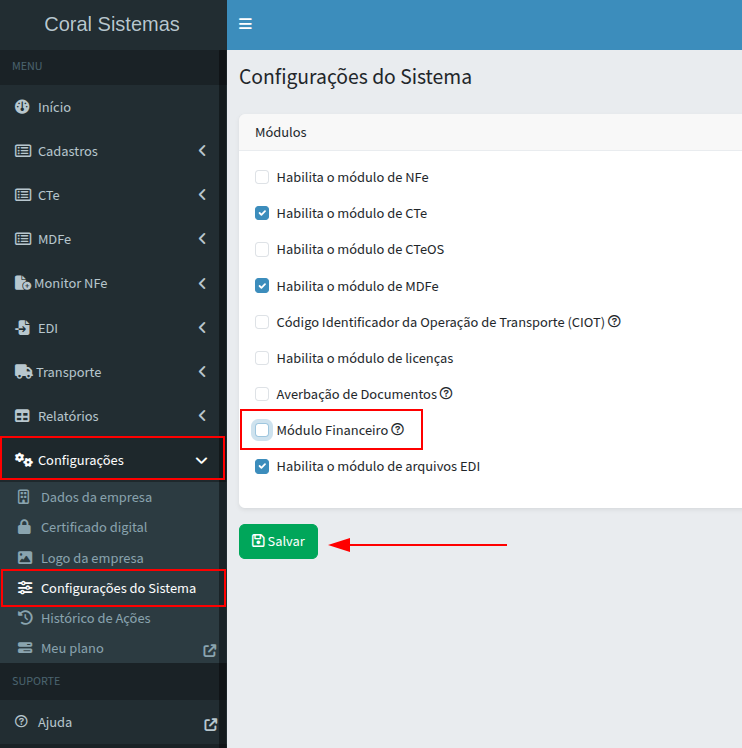The height and width of the screenshot is (748, 742).
Task: Uncheck Habilita o módulo de arquivos EDI
Action: click(x=262, y=466)
